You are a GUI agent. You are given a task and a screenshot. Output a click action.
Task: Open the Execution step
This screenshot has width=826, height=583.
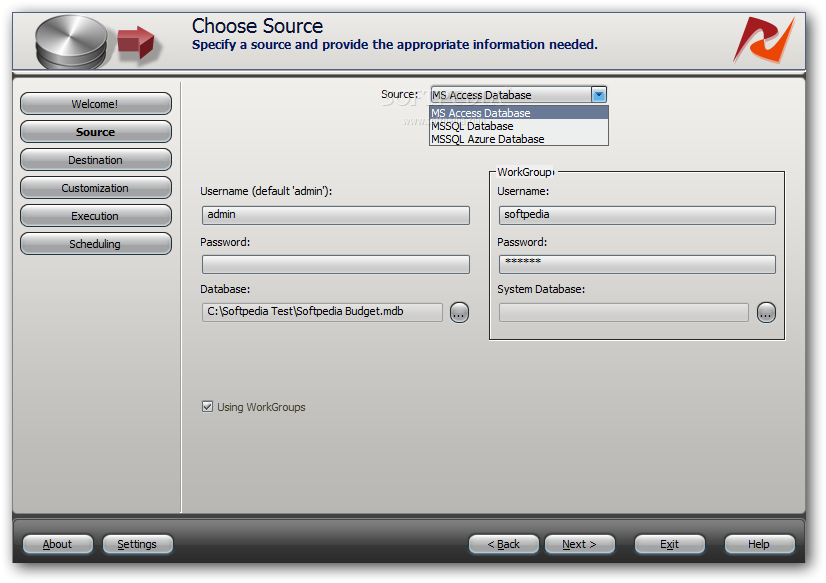(x=95, y=215)
